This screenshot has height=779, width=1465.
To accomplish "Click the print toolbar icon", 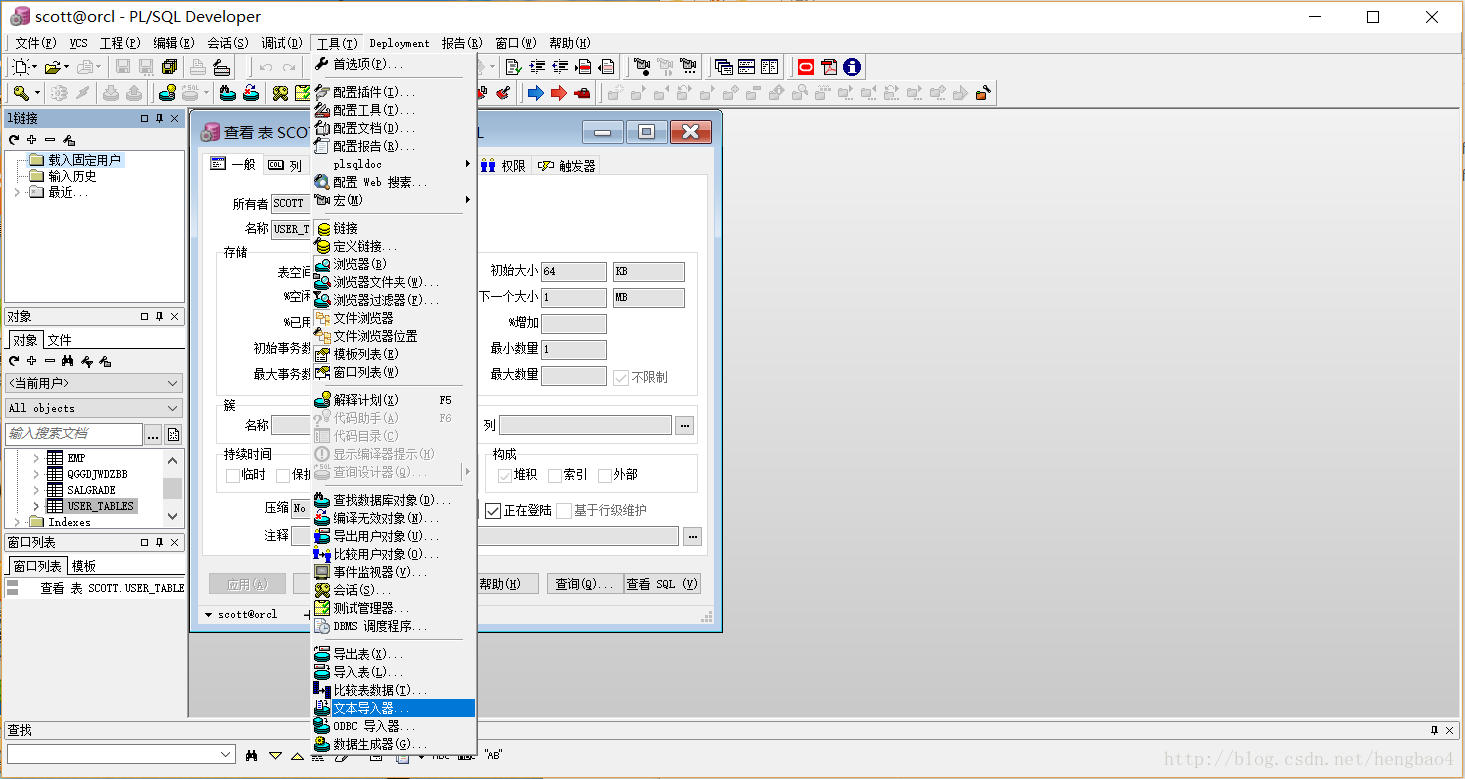I will 198,67.
